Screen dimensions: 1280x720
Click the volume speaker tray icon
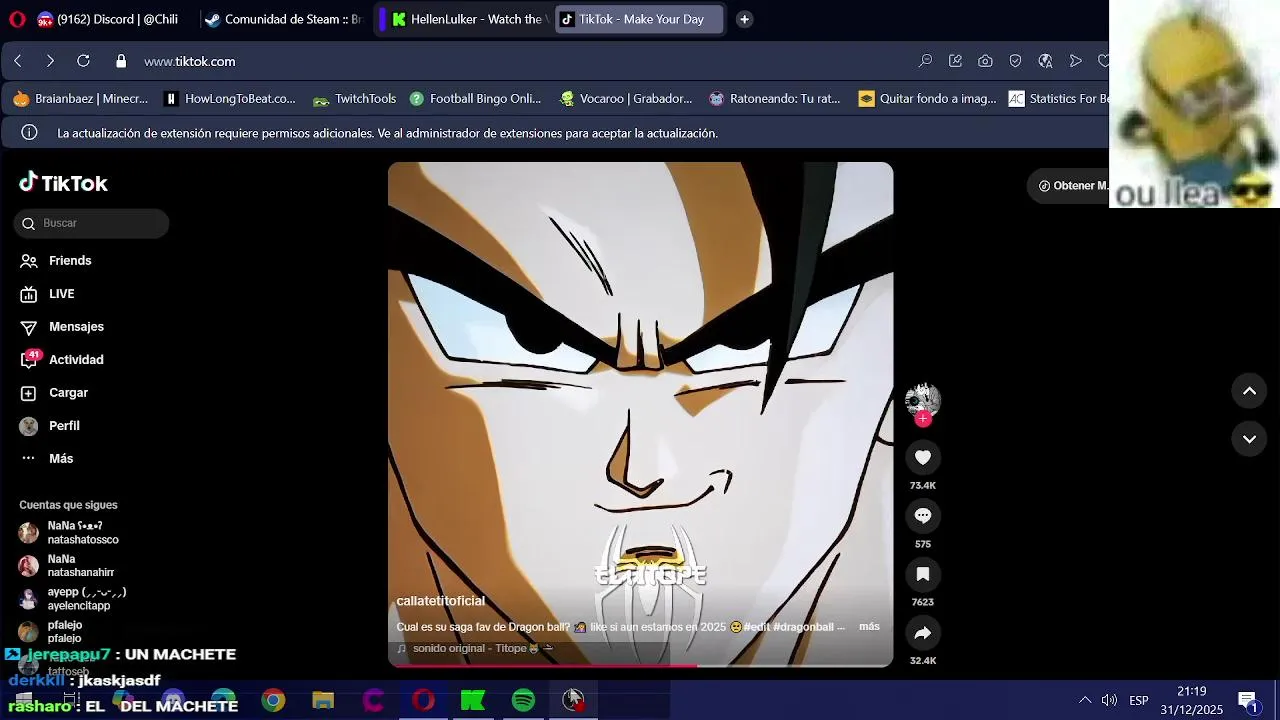(x=1109, y=700)
